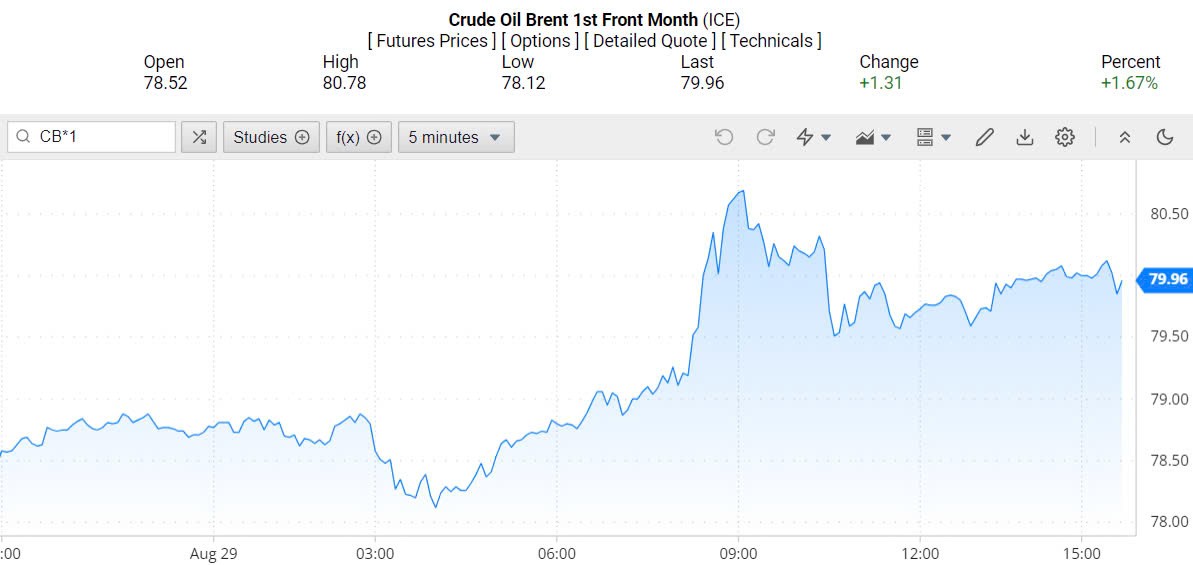Toggle dark mode moon icon

1164,137
